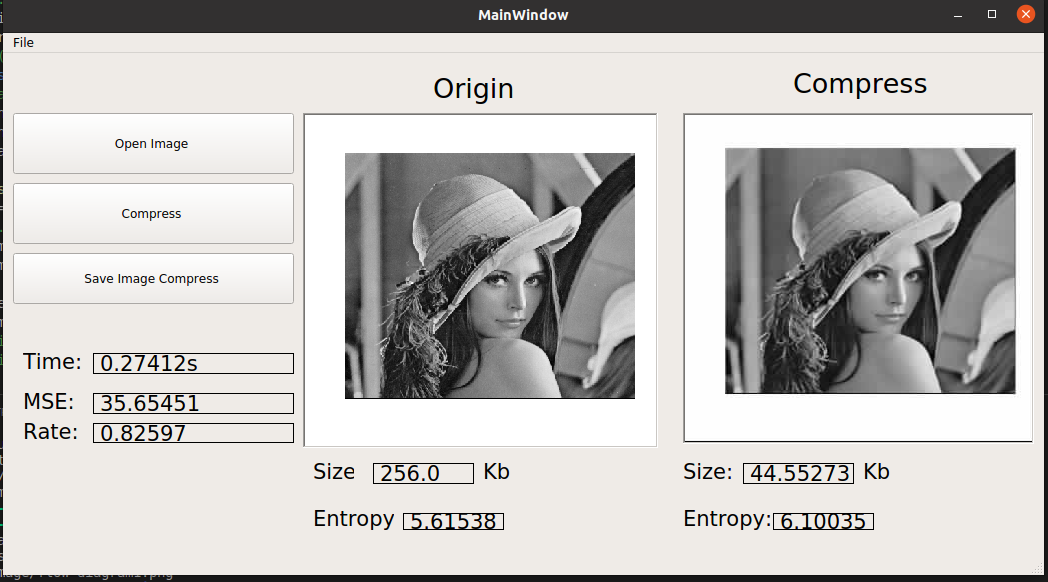Click the original image Size field 256.0
This screenshot has height=582, width=1048.
tap(423, 473)
